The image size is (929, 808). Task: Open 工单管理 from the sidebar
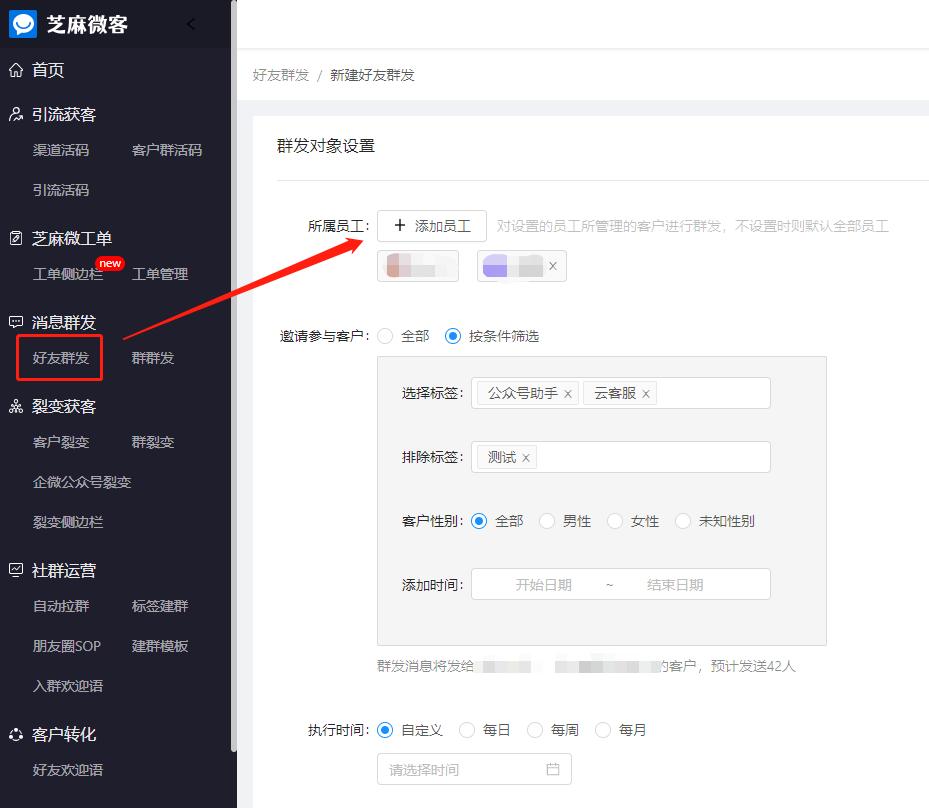tap(159, 274)
